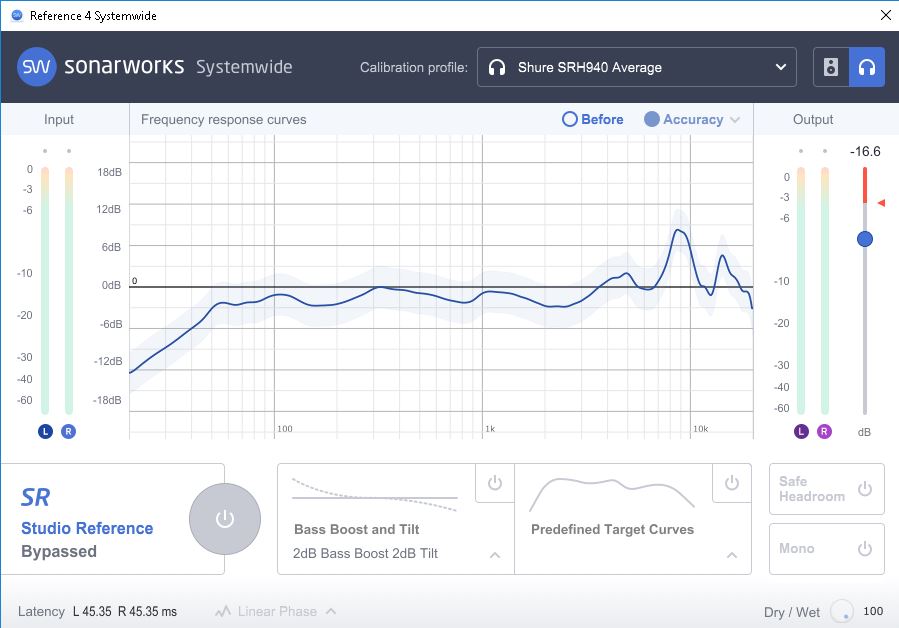Enable Studio Reference calibration with power button
This screenshot has height=628, width=899.
[225, 519]
